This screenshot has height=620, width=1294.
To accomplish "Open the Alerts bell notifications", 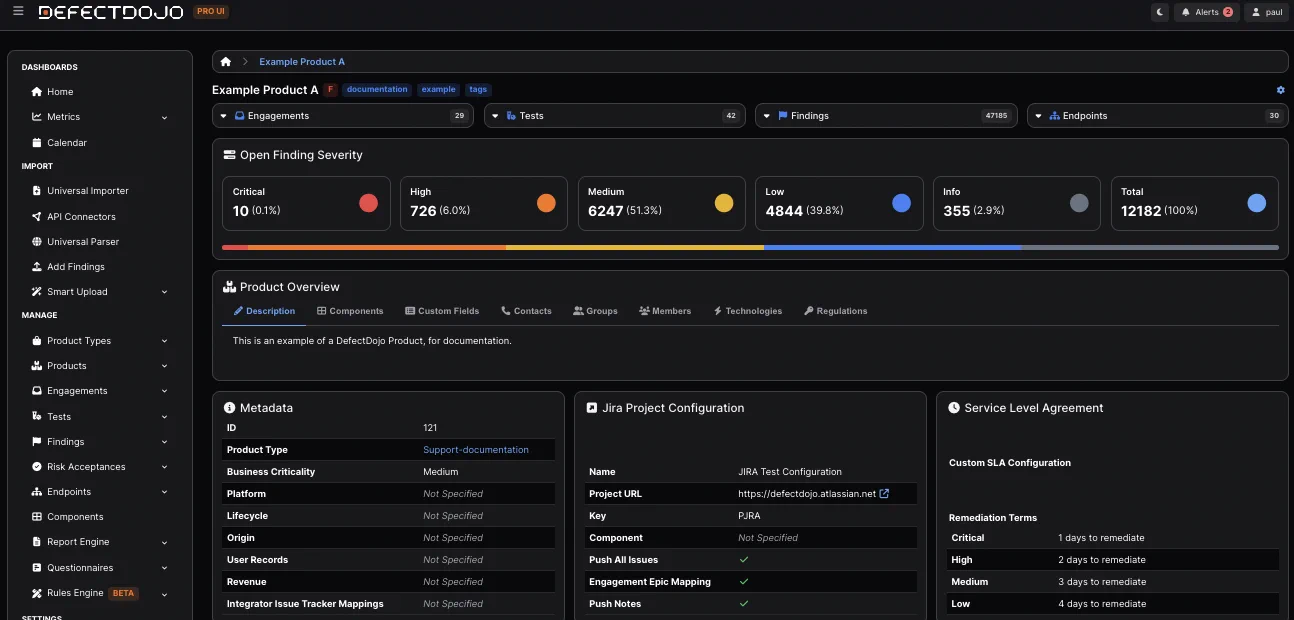I will (1207, 12).
